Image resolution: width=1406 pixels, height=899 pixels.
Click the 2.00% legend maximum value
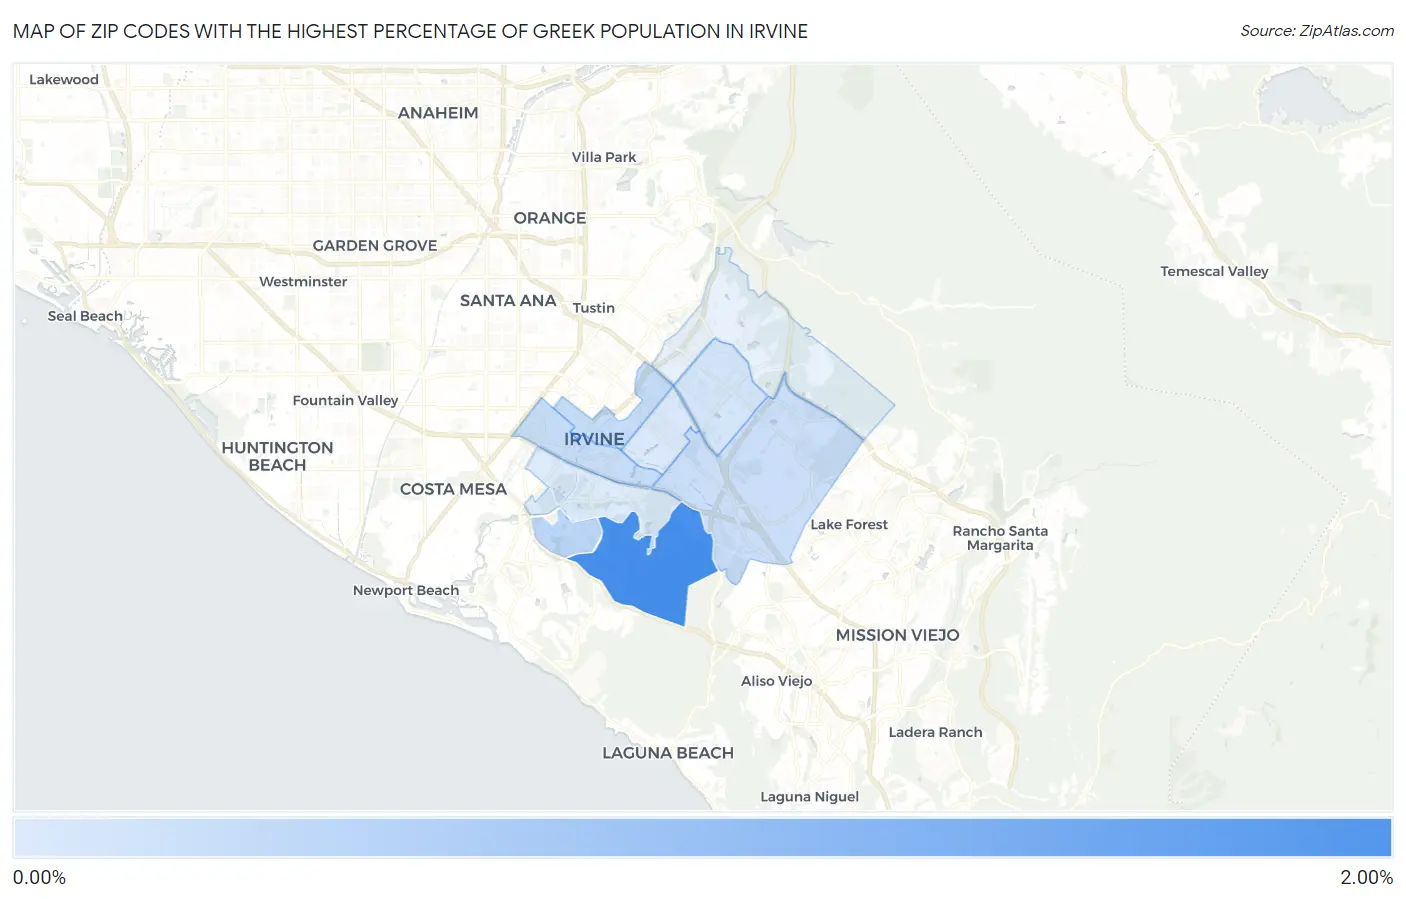(1366, 878)
